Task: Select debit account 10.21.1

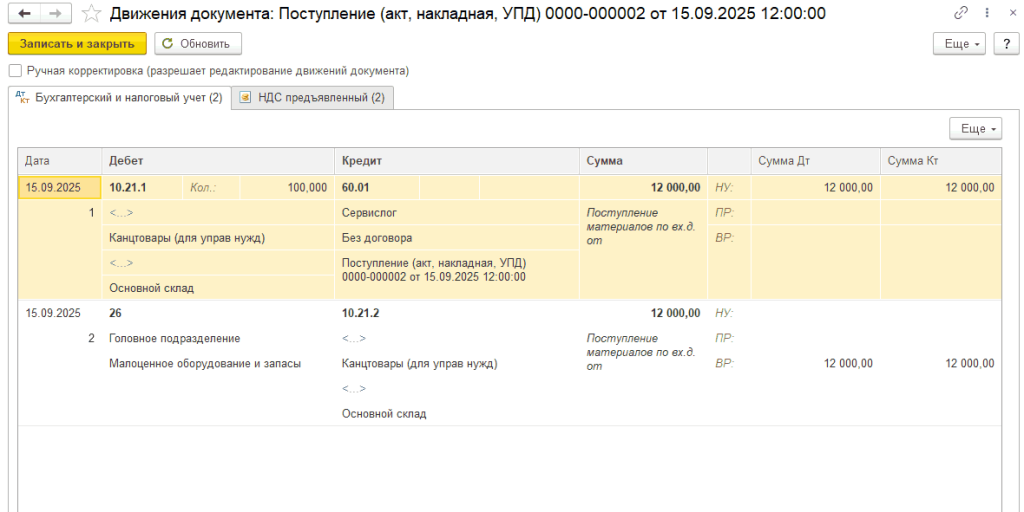Action: pos(142,188)
